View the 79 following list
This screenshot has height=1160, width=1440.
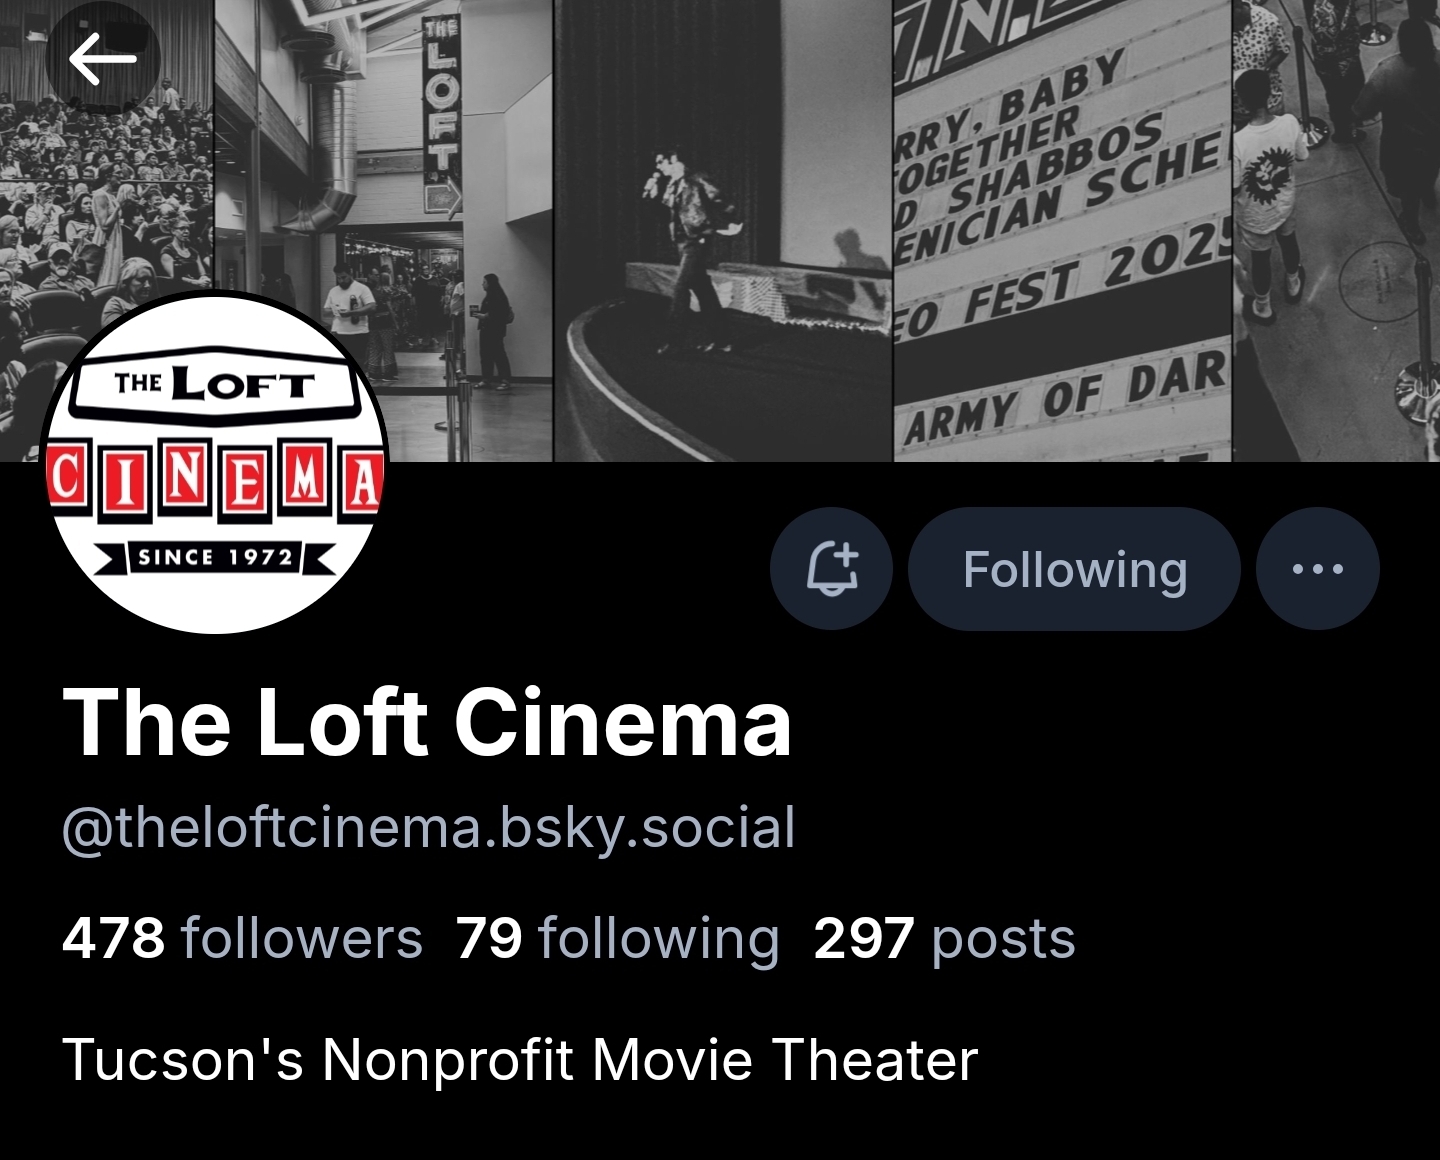pyautogui.click(x=617, y=938)
